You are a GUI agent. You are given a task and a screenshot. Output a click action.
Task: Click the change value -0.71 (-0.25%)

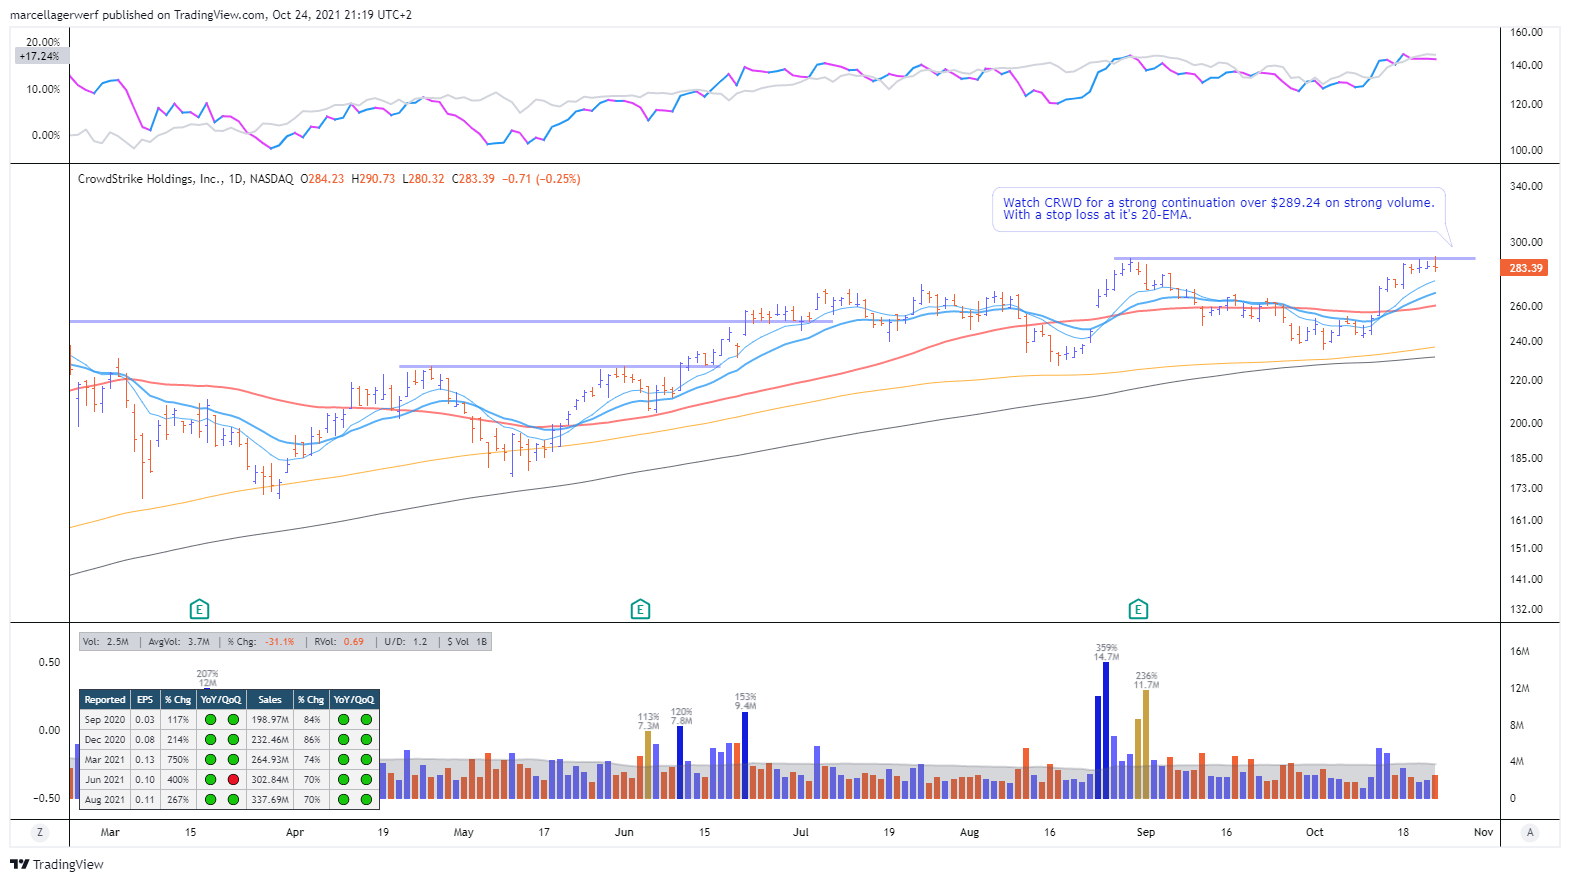tap(541, 179)
